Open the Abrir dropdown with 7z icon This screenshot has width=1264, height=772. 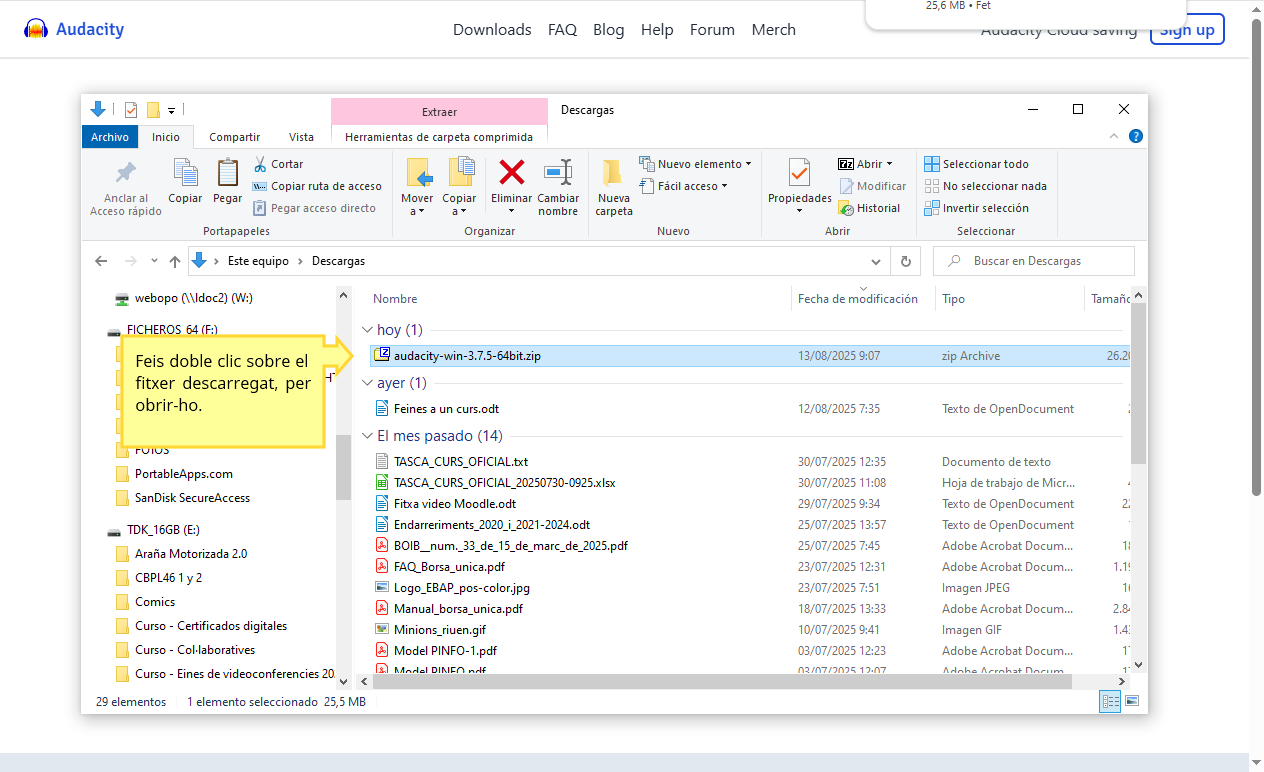866,164
